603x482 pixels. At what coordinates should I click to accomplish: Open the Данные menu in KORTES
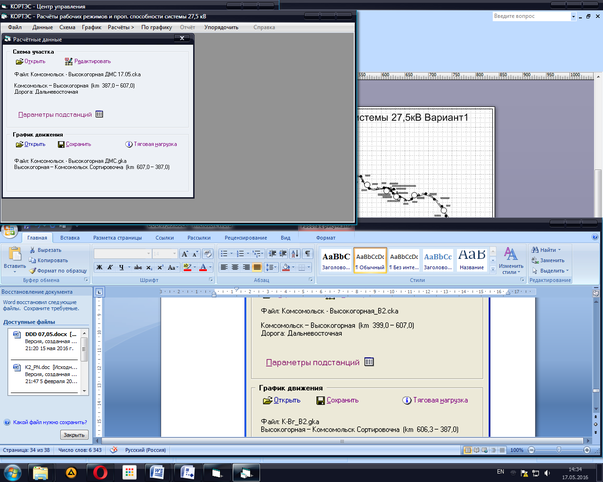[42, 27]
